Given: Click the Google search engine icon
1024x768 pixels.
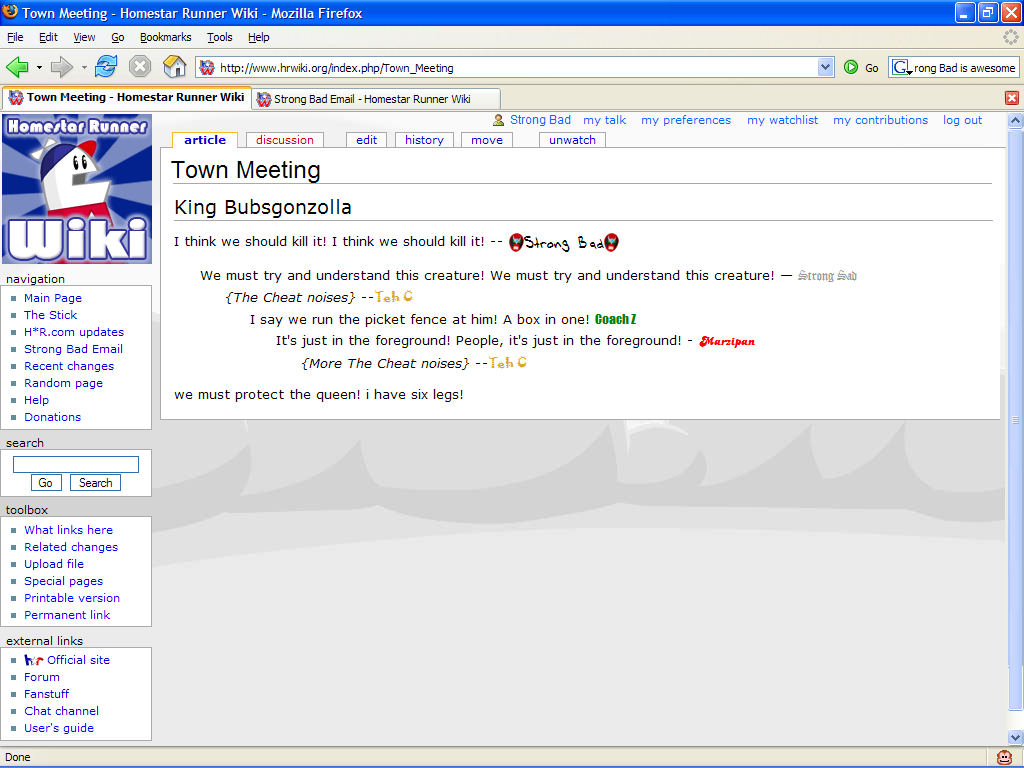Looking at the screenshot, I should pos(901,67).
